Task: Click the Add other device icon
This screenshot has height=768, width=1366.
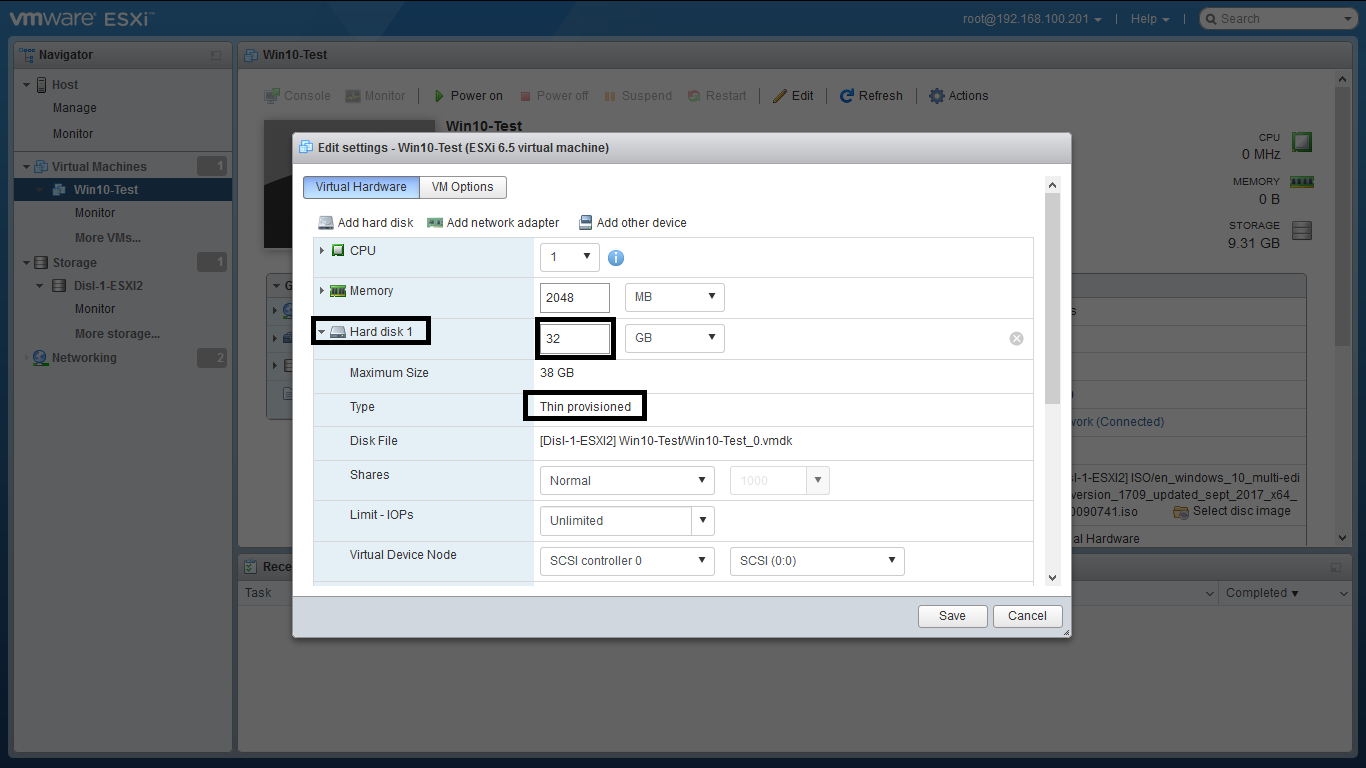Action: pos(585,223)
